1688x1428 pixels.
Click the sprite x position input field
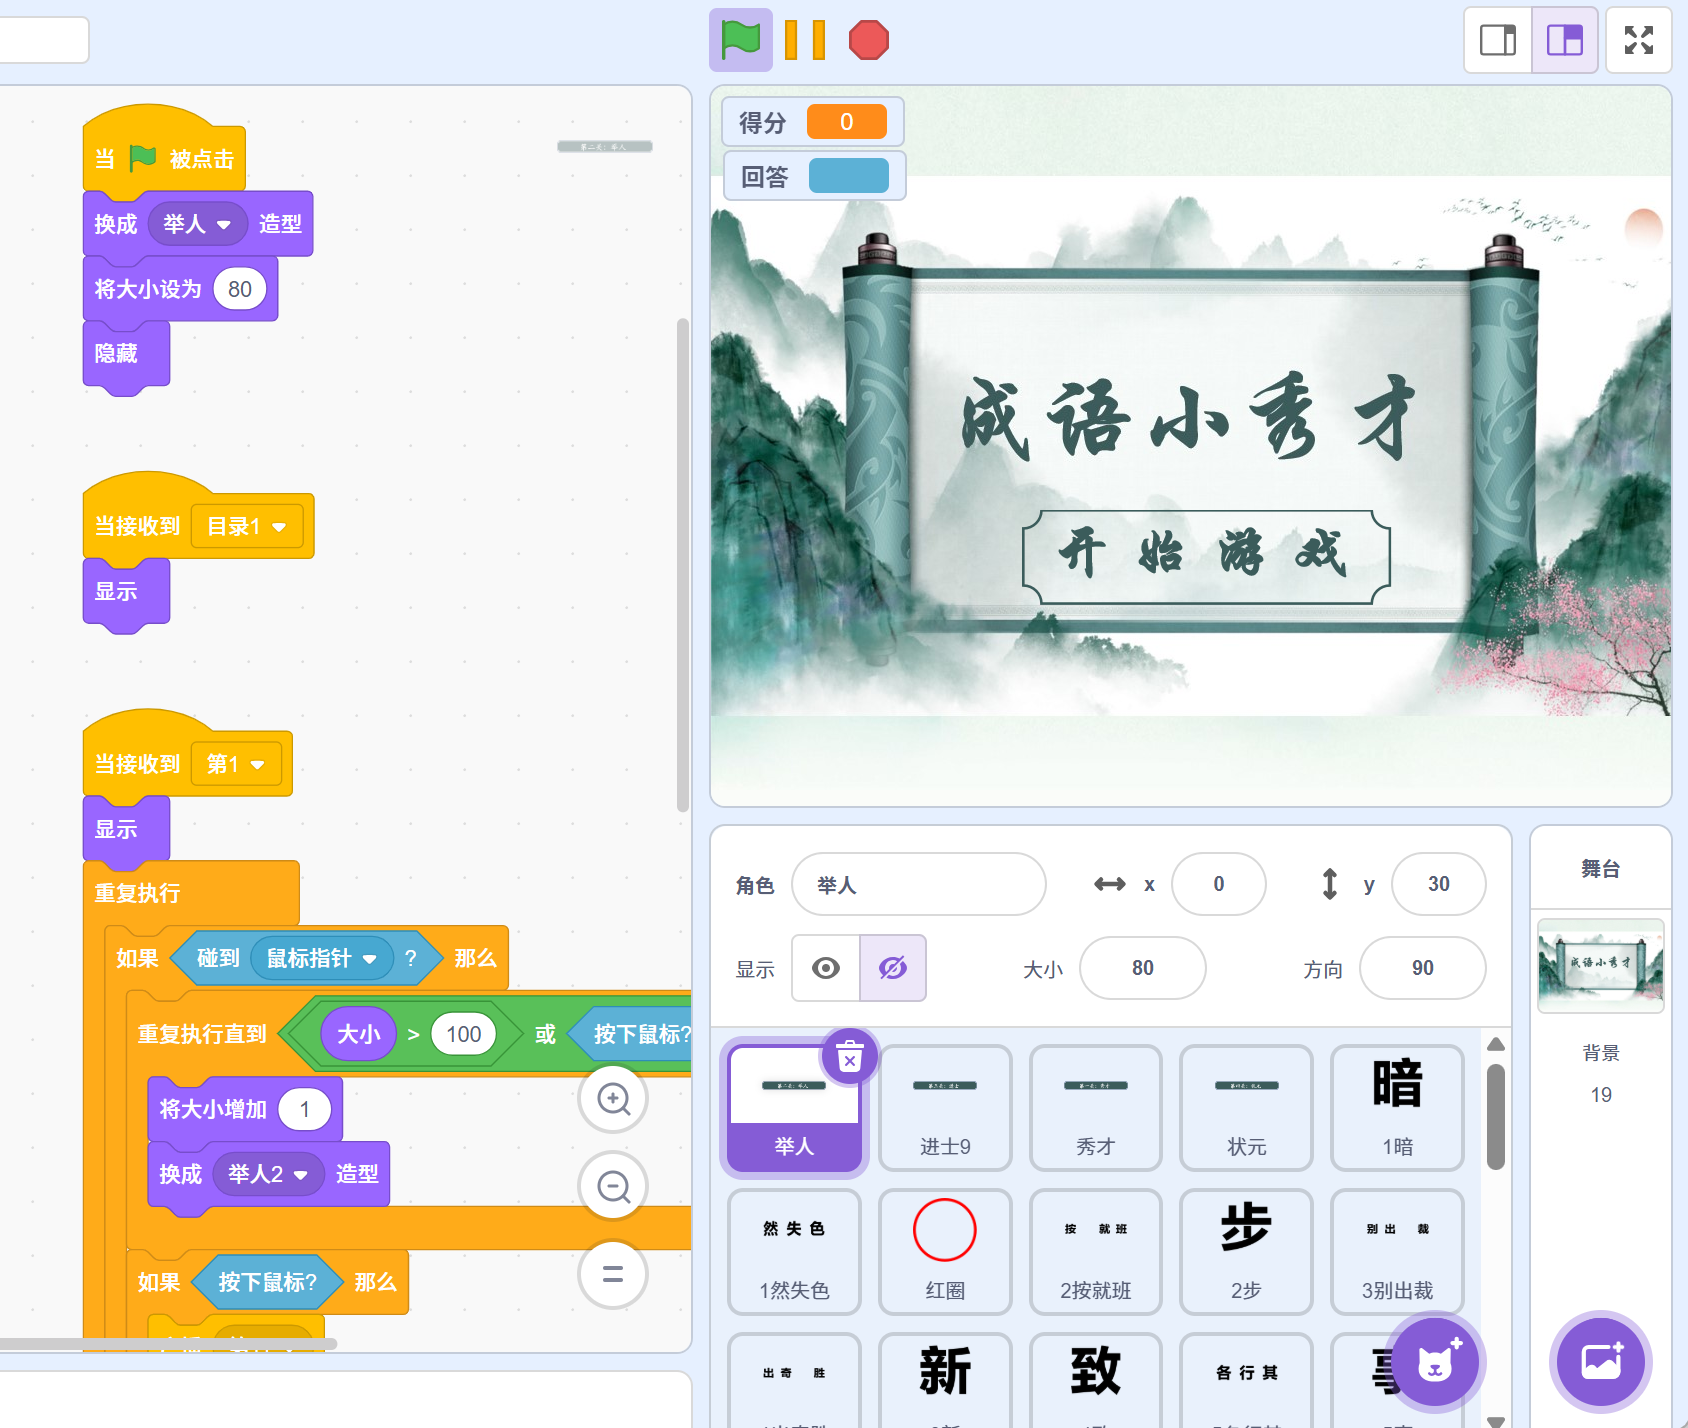tap(1218, 884)
